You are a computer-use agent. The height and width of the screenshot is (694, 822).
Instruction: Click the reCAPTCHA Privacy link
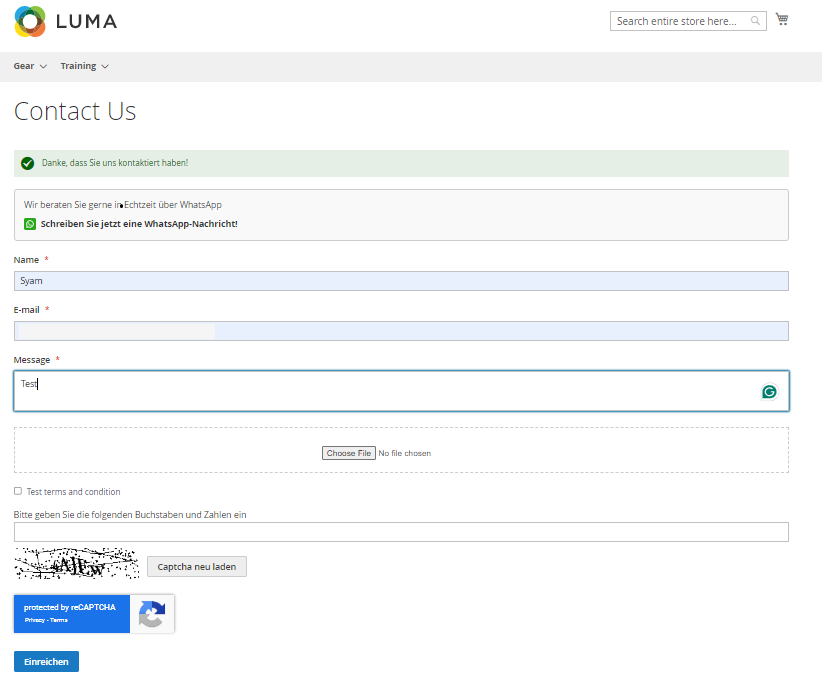coord(33,620)
